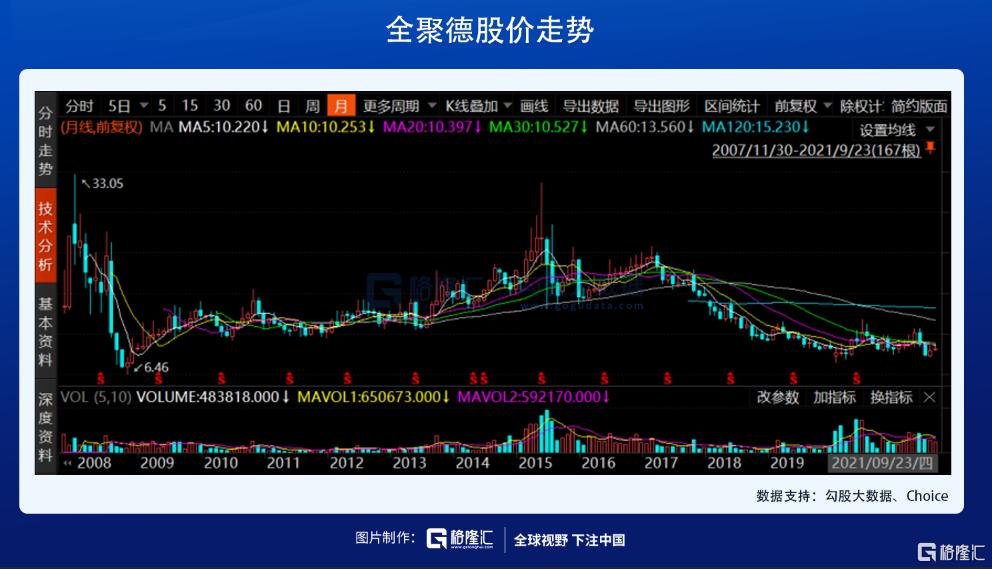Open the K线叠加 overlay option

tap(471, 106)
